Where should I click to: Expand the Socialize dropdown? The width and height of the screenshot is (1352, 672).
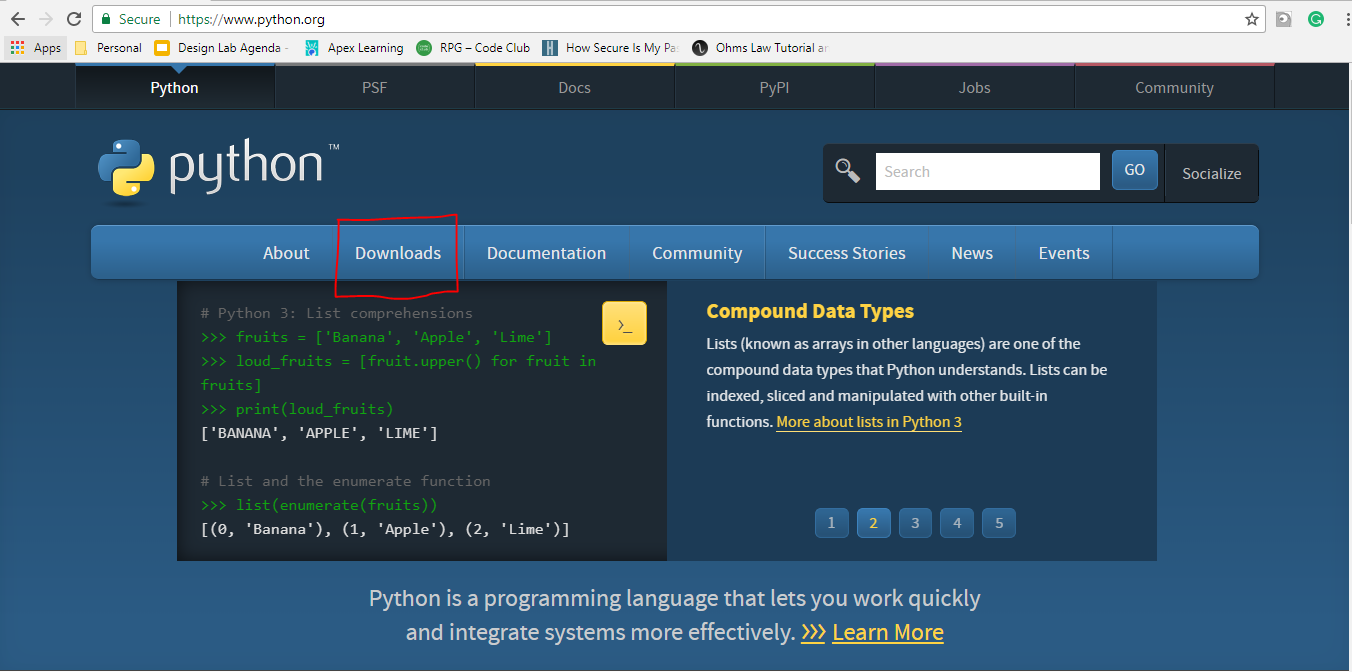click(1212, 173)
